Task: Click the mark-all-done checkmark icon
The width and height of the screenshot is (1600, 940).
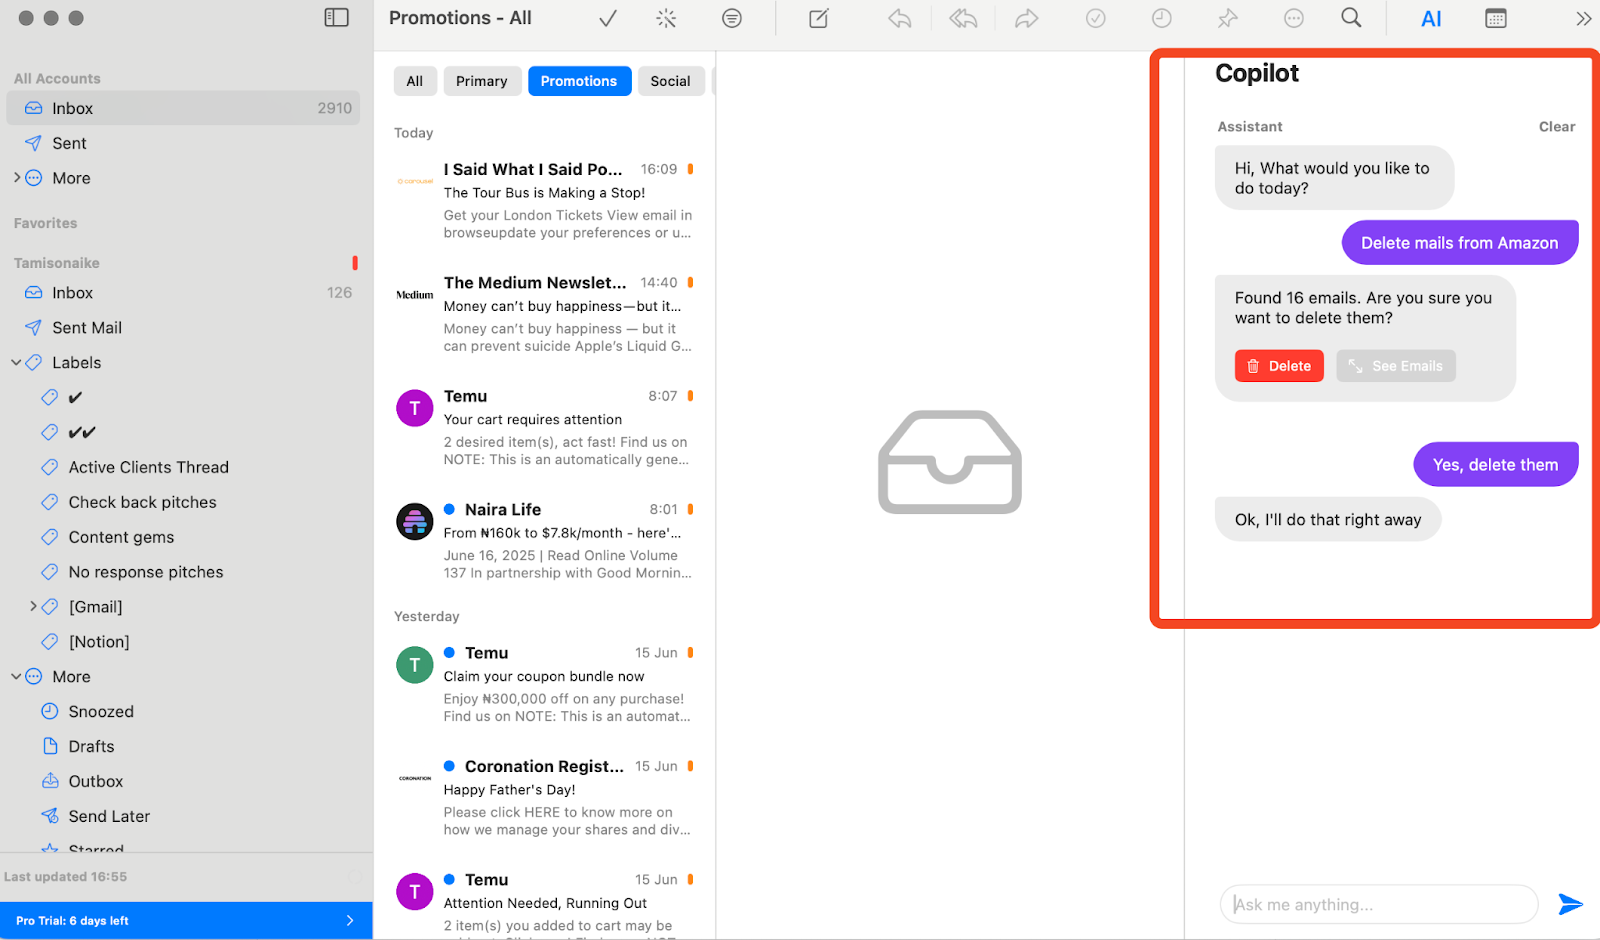Action: coord(608,18)
